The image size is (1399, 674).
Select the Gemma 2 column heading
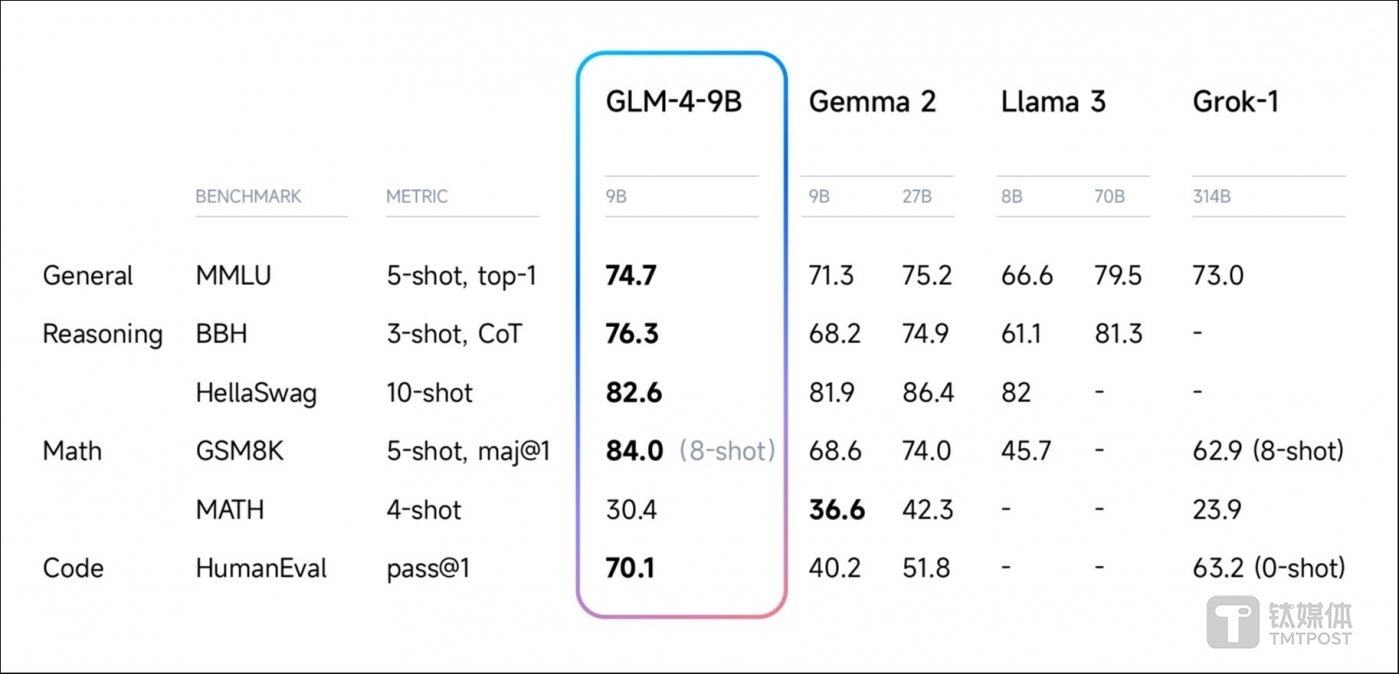(x=872, y=102)
